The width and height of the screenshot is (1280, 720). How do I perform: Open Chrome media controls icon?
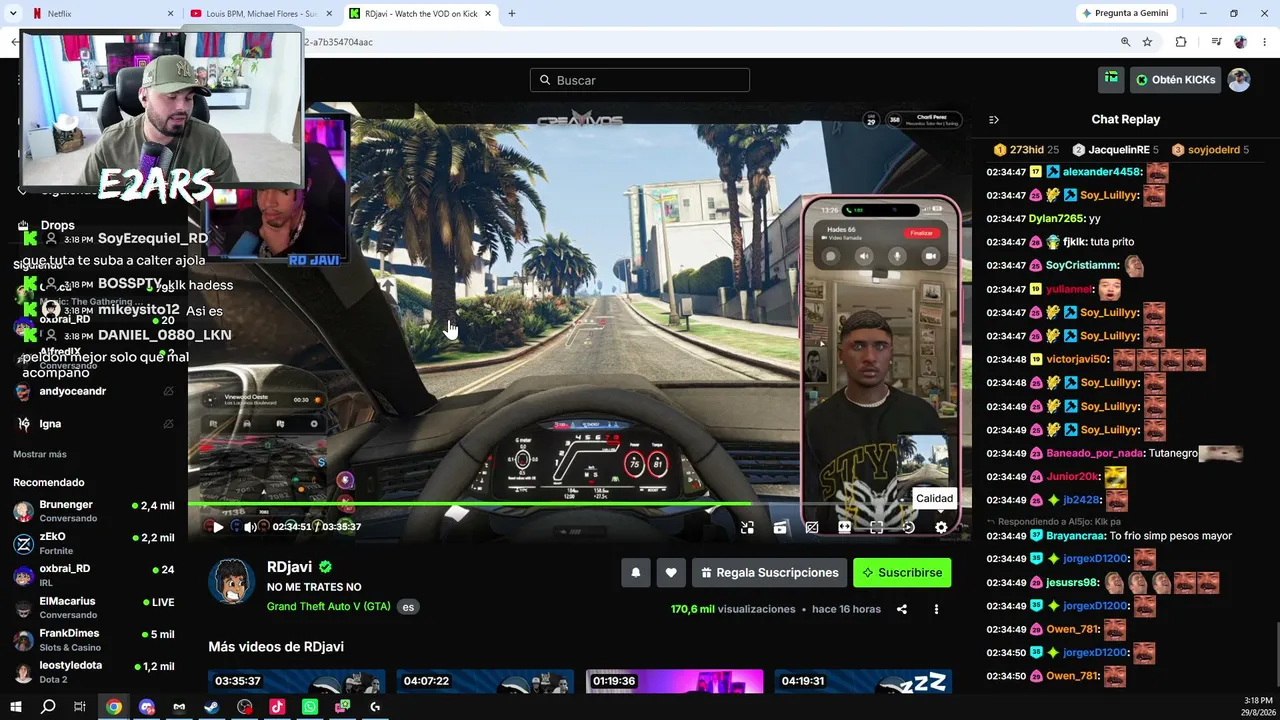click(x=1216, y=42)
